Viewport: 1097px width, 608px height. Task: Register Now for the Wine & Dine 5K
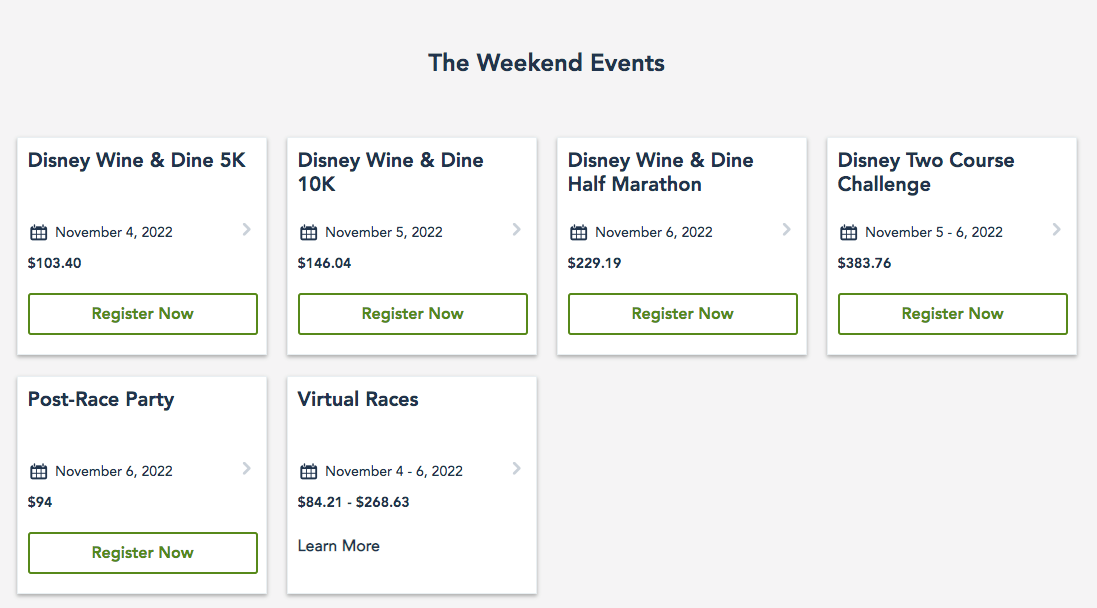tap(143, 314)
